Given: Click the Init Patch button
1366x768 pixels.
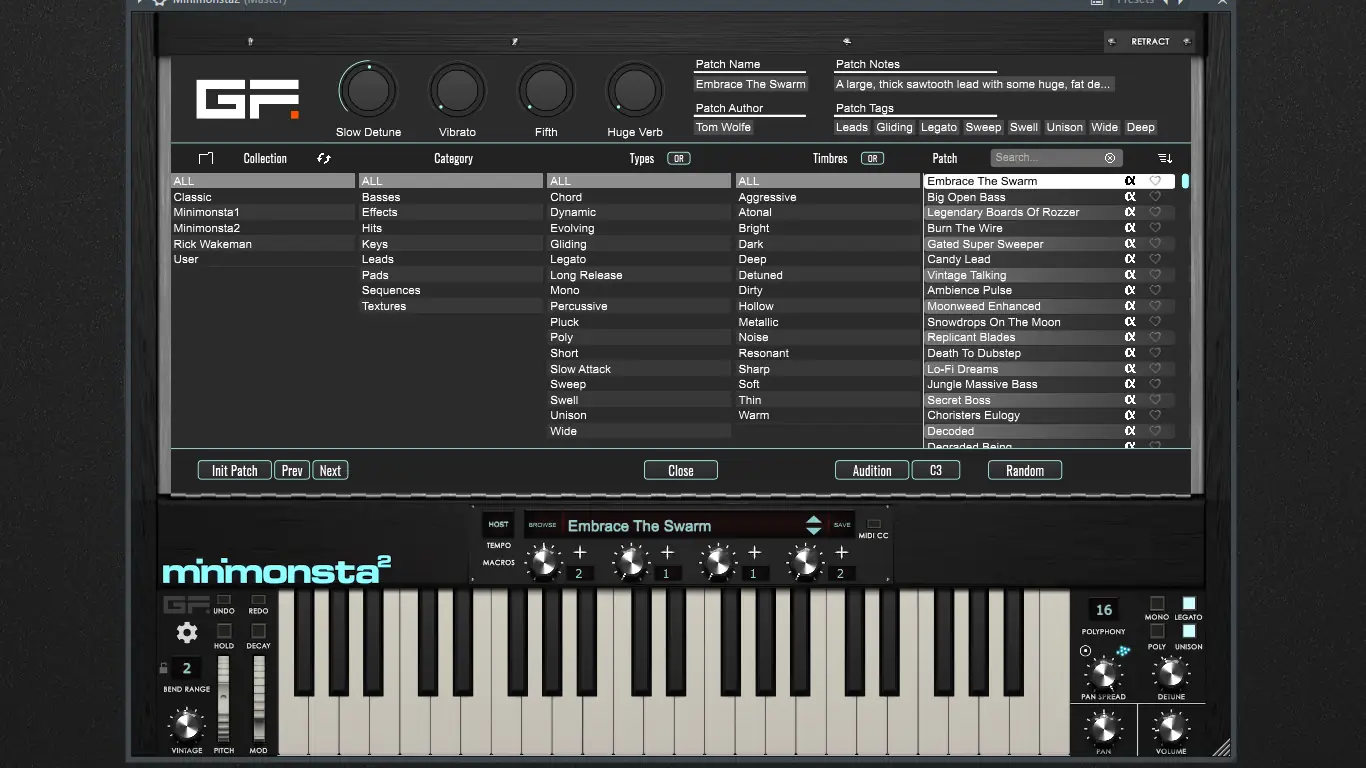Looking at the screenshot, I should tap(235, 470).
